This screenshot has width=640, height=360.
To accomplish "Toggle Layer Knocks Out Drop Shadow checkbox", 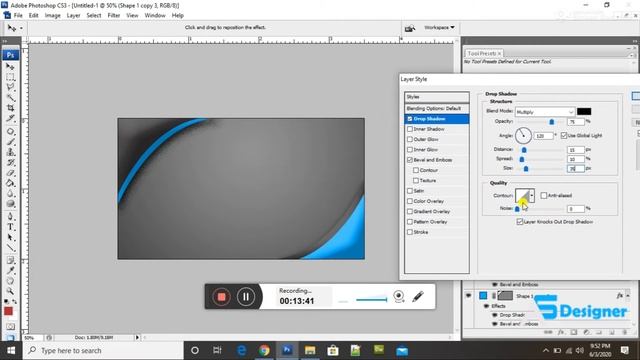I will point(520,222).
